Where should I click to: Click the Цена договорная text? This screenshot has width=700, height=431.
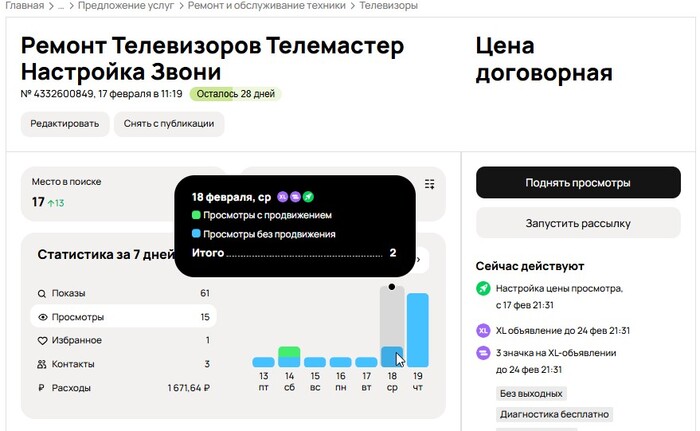544,59
